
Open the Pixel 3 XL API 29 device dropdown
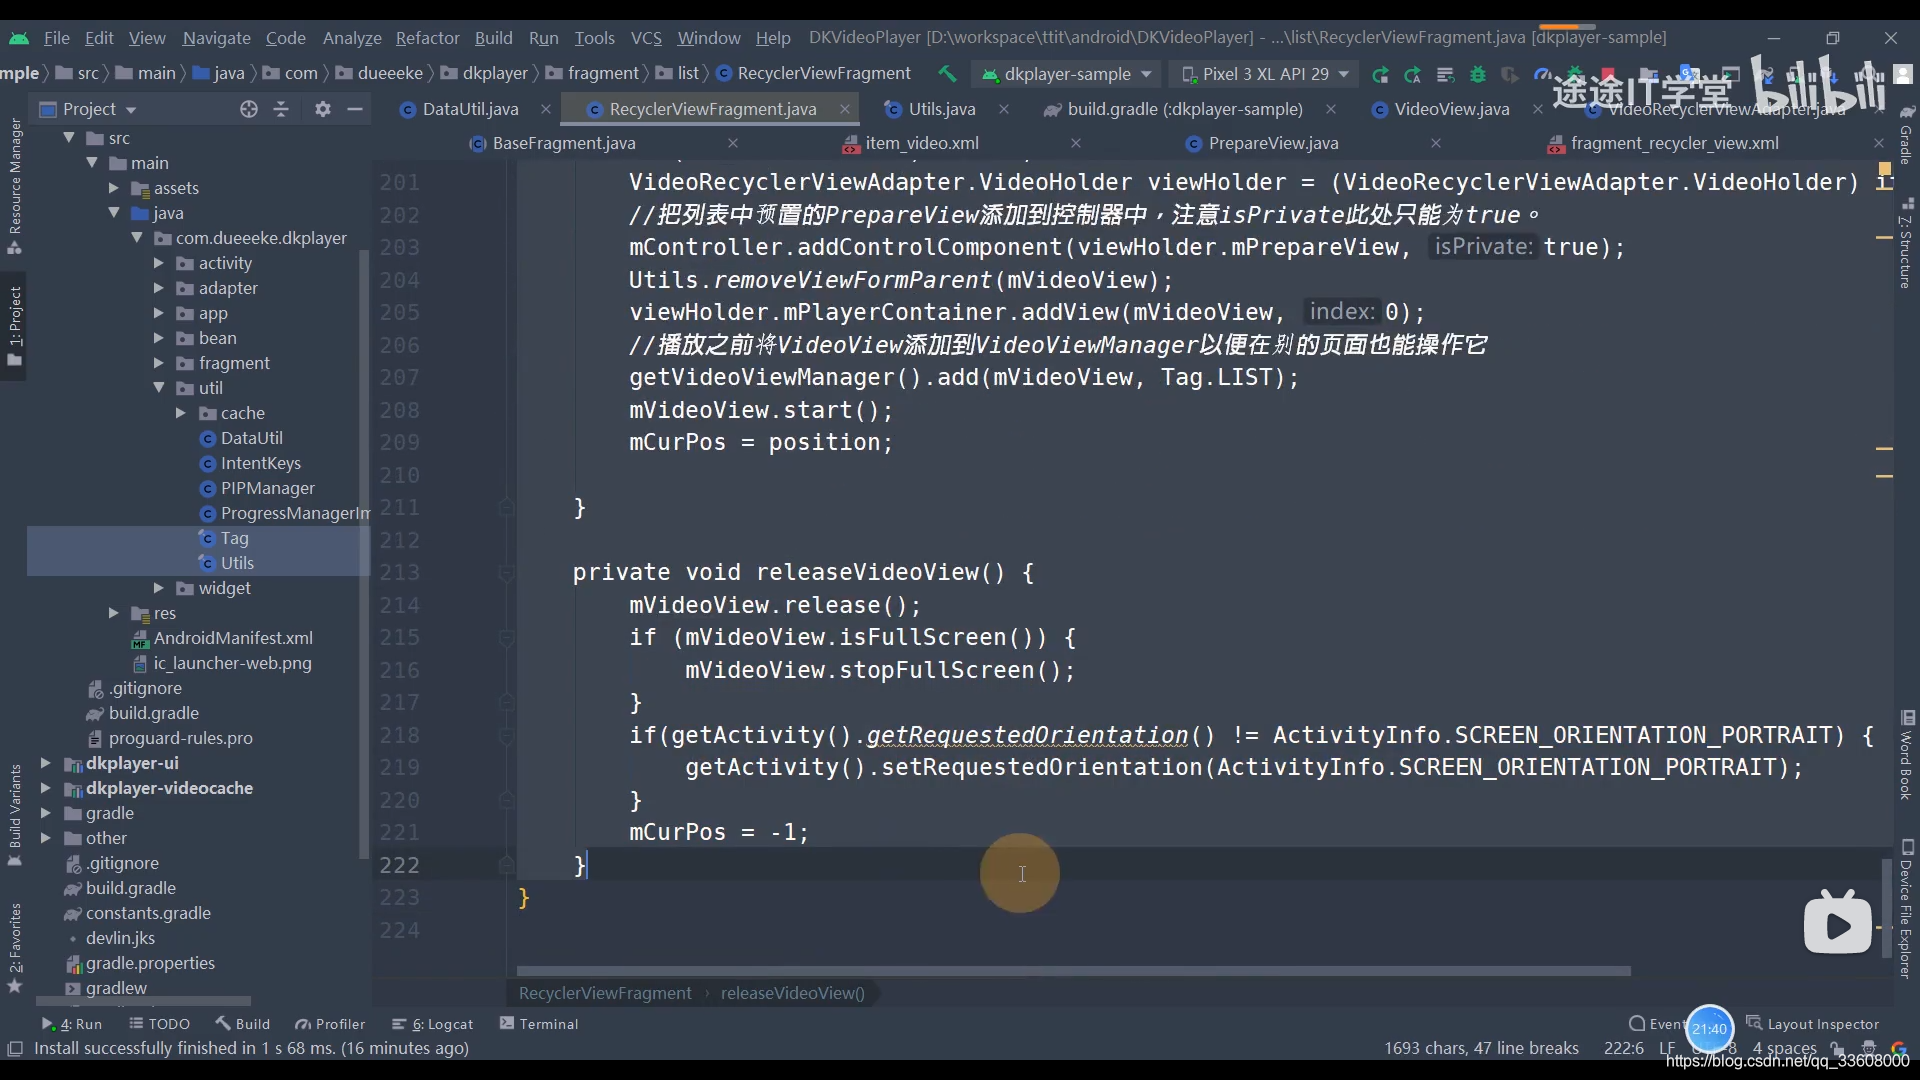[x=1265, y=74]
